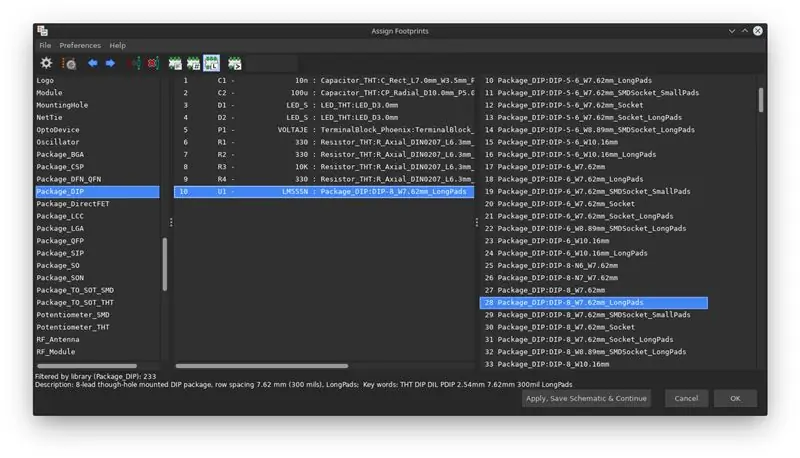This screenshot has height=458, width=800.
Task: Click the Cancel button
Action: click(686, 398)
